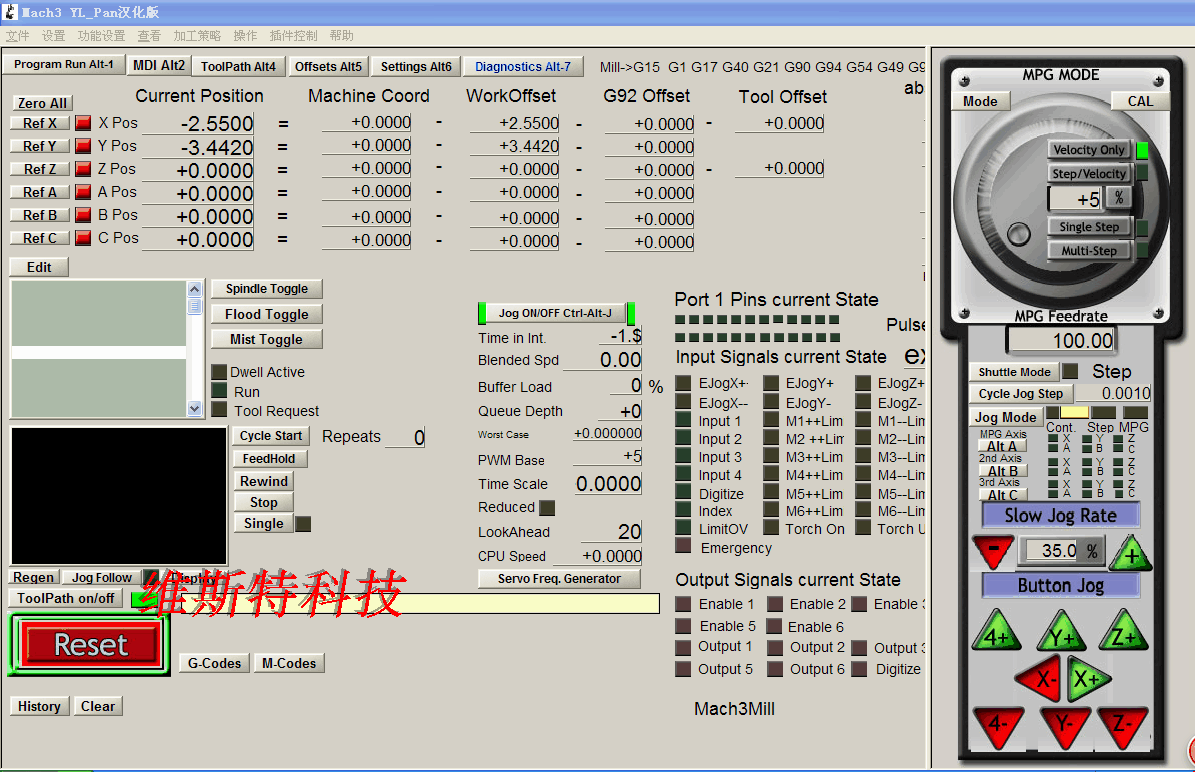Screen dimensions: 1195x772
Task: Click the green 4+ jog arrow
Action: tap(997, 631)
